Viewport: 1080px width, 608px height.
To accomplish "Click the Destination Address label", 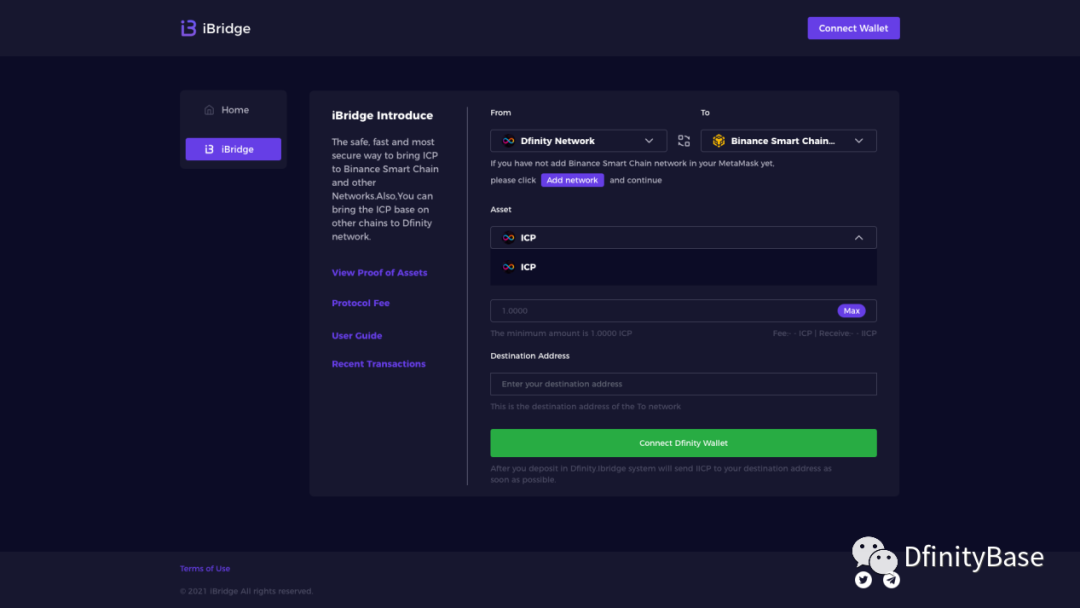I will pos(530,356).
